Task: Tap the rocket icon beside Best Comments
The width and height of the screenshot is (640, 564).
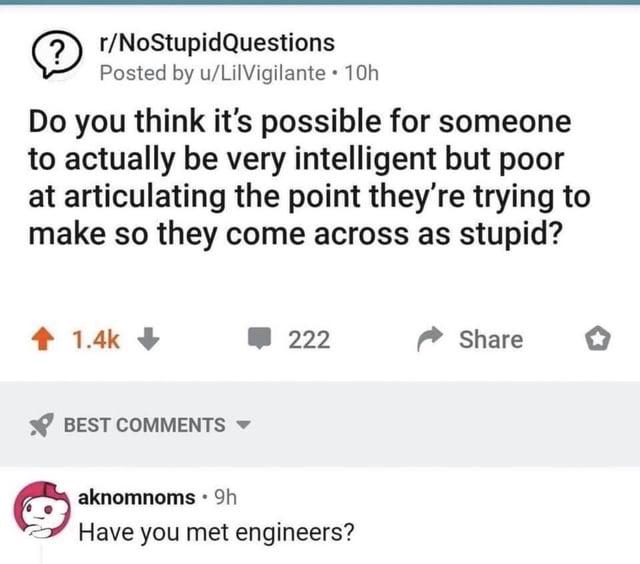Action: pos(41,425)
